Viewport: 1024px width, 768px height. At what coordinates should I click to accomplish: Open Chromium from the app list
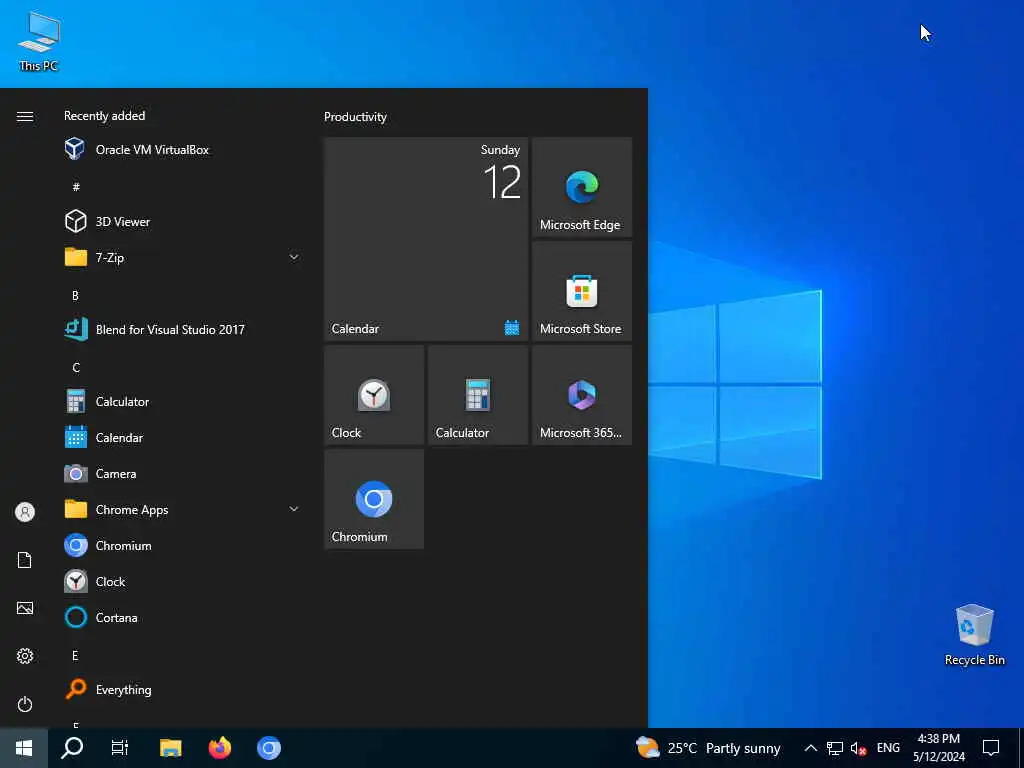pyautogui.click(x=182, y=545)
